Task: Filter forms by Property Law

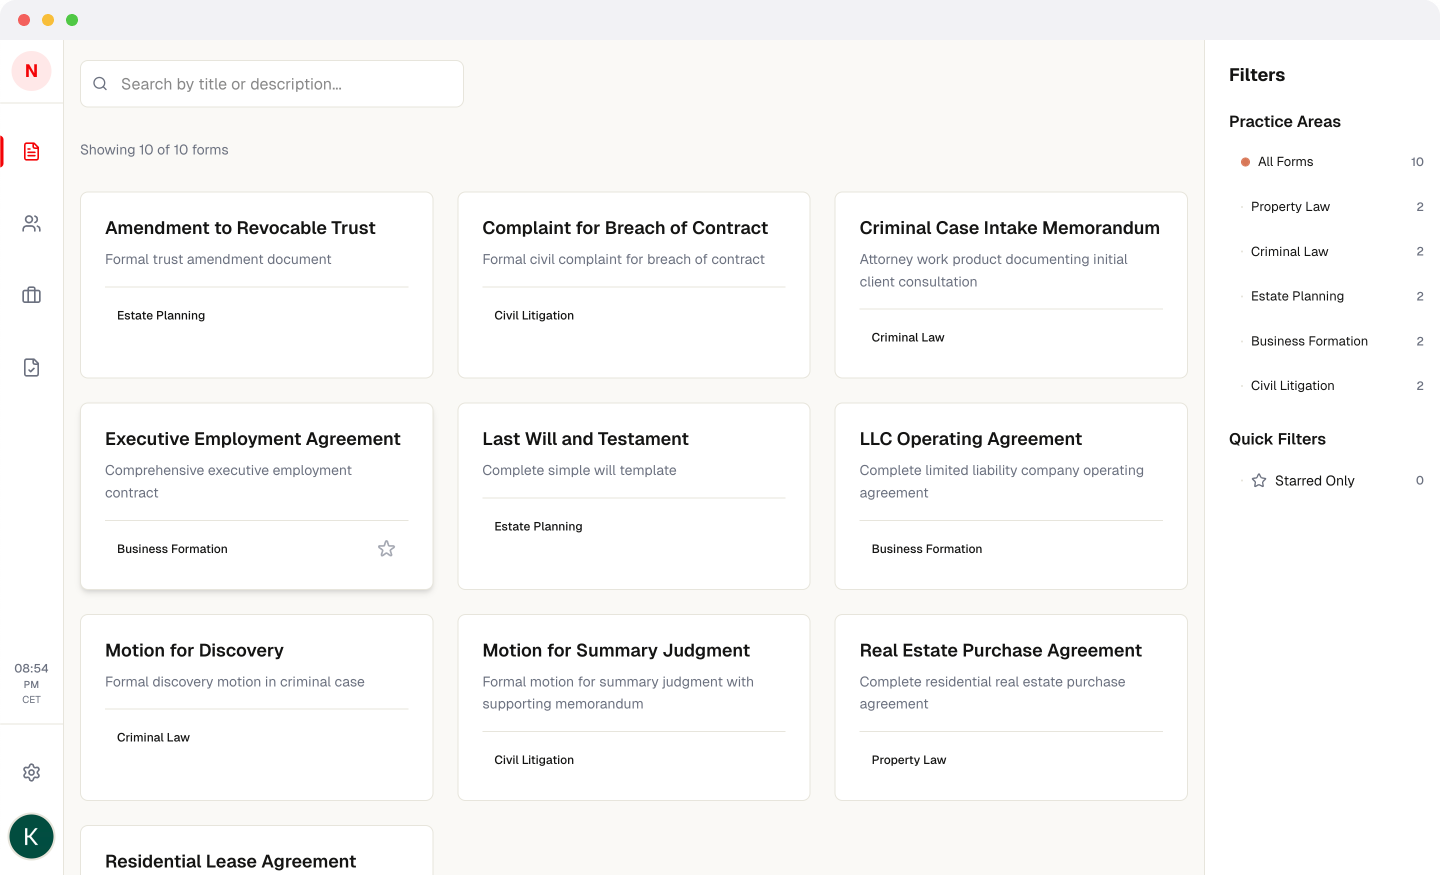Action: [1290, 206]
